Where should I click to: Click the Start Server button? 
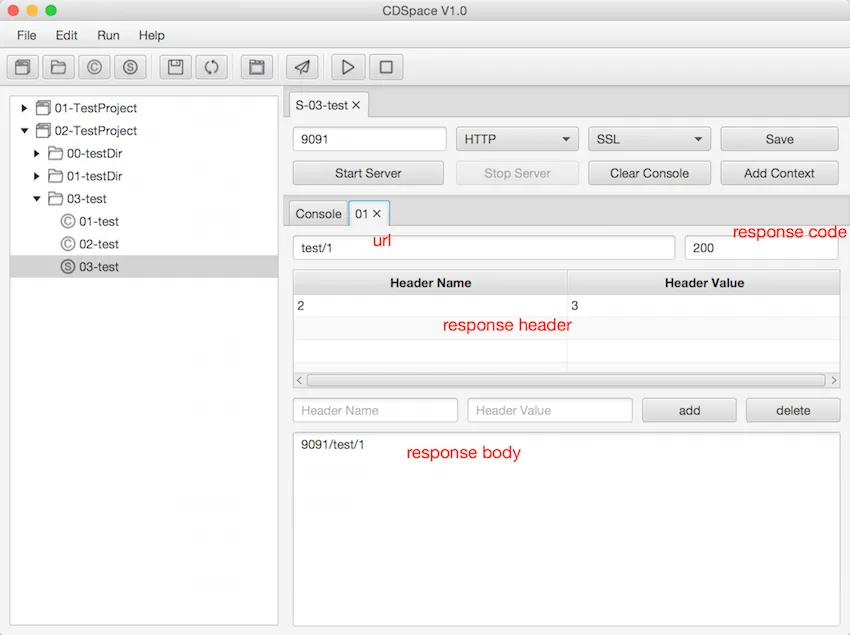click(x=368, y=174)
